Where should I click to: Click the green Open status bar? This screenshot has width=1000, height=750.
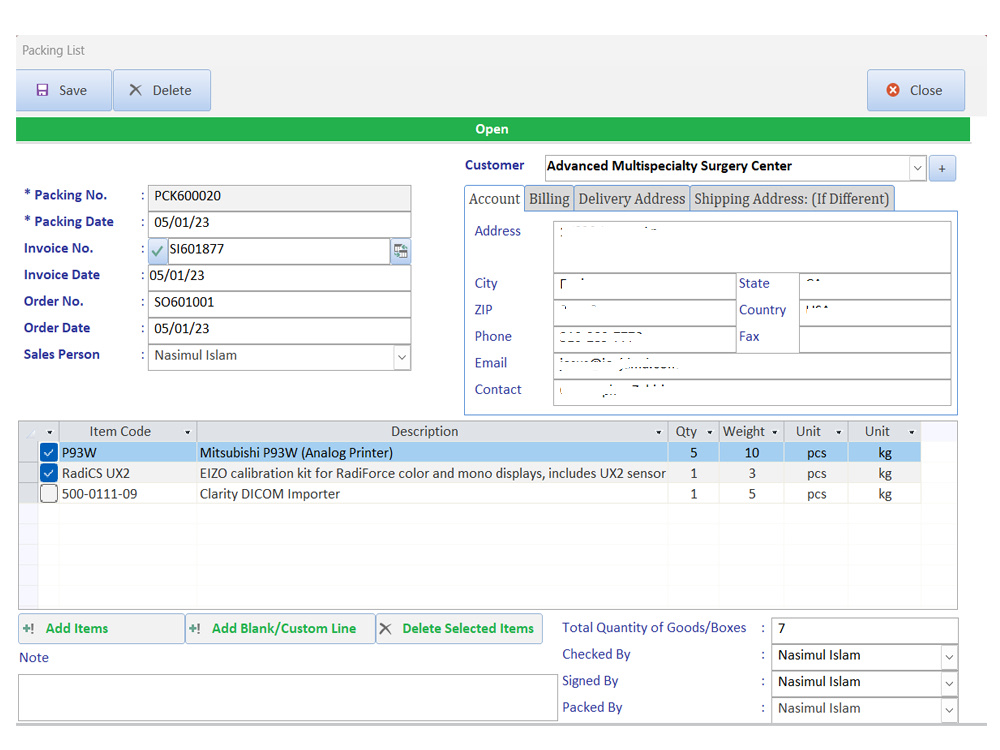(492, 129)
